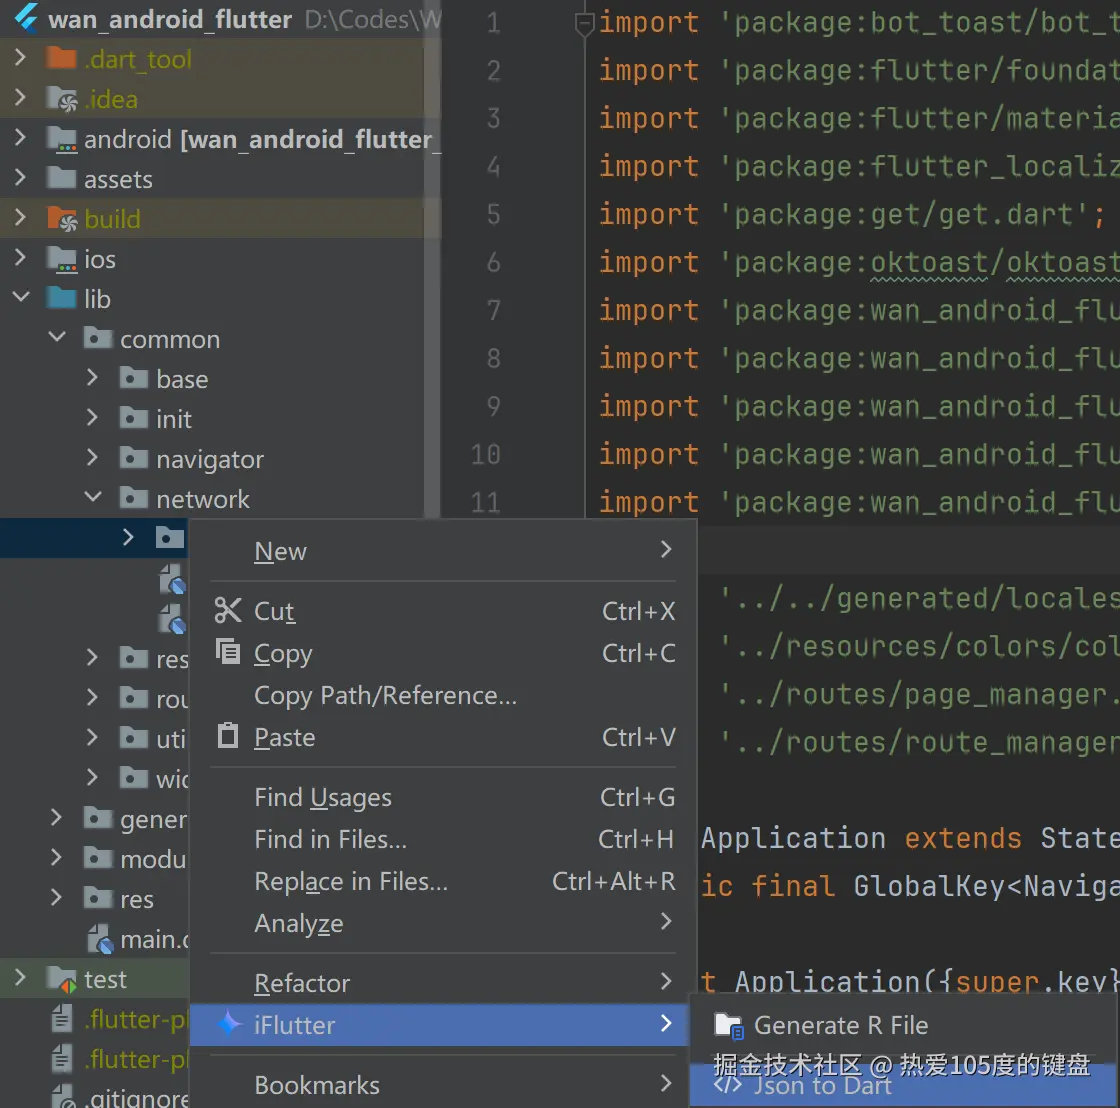The height and width of the screenshot is (1108, 1120).
Task: Click the wan_android_flutter project root
Action: click(x=169, y=19)
